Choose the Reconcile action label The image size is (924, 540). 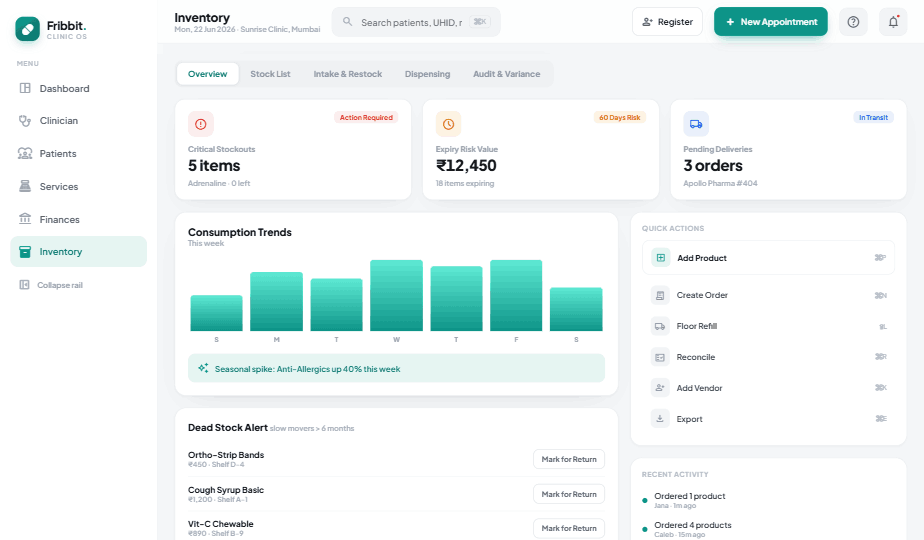(695, 357)
